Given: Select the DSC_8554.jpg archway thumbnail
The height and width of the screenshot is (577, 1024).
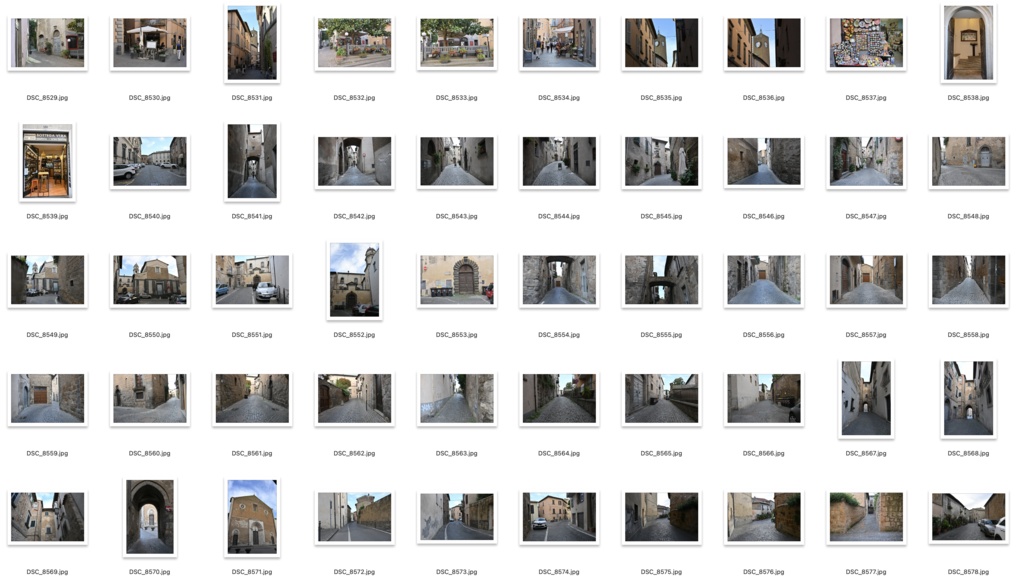Looking at the screenshot, I should pos(559,280).
